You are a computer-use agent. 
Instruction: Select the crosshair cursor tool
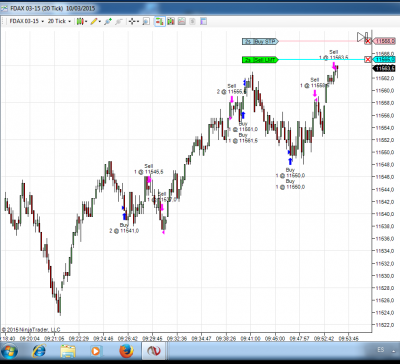click(133, 22)
